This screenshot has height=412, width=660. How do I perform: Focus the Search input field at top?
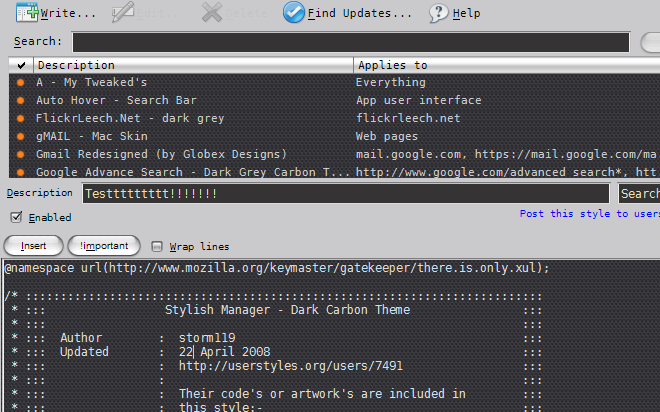(351, 42)
